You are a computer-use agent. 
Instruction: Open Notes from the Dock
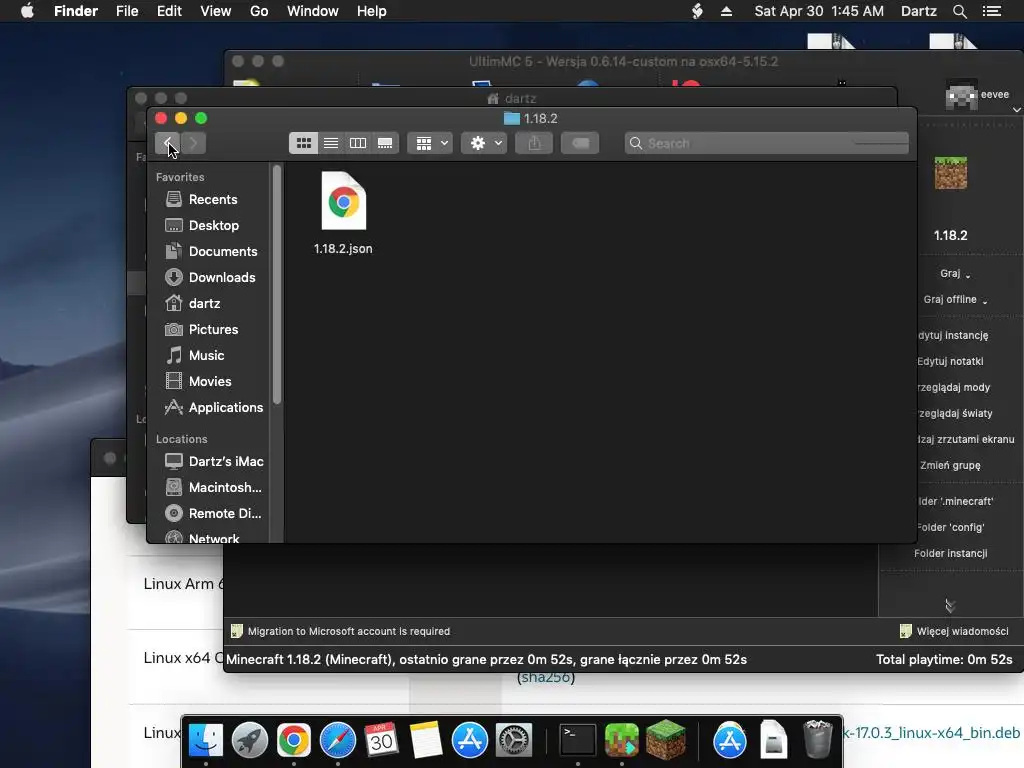tap(426, 741)
